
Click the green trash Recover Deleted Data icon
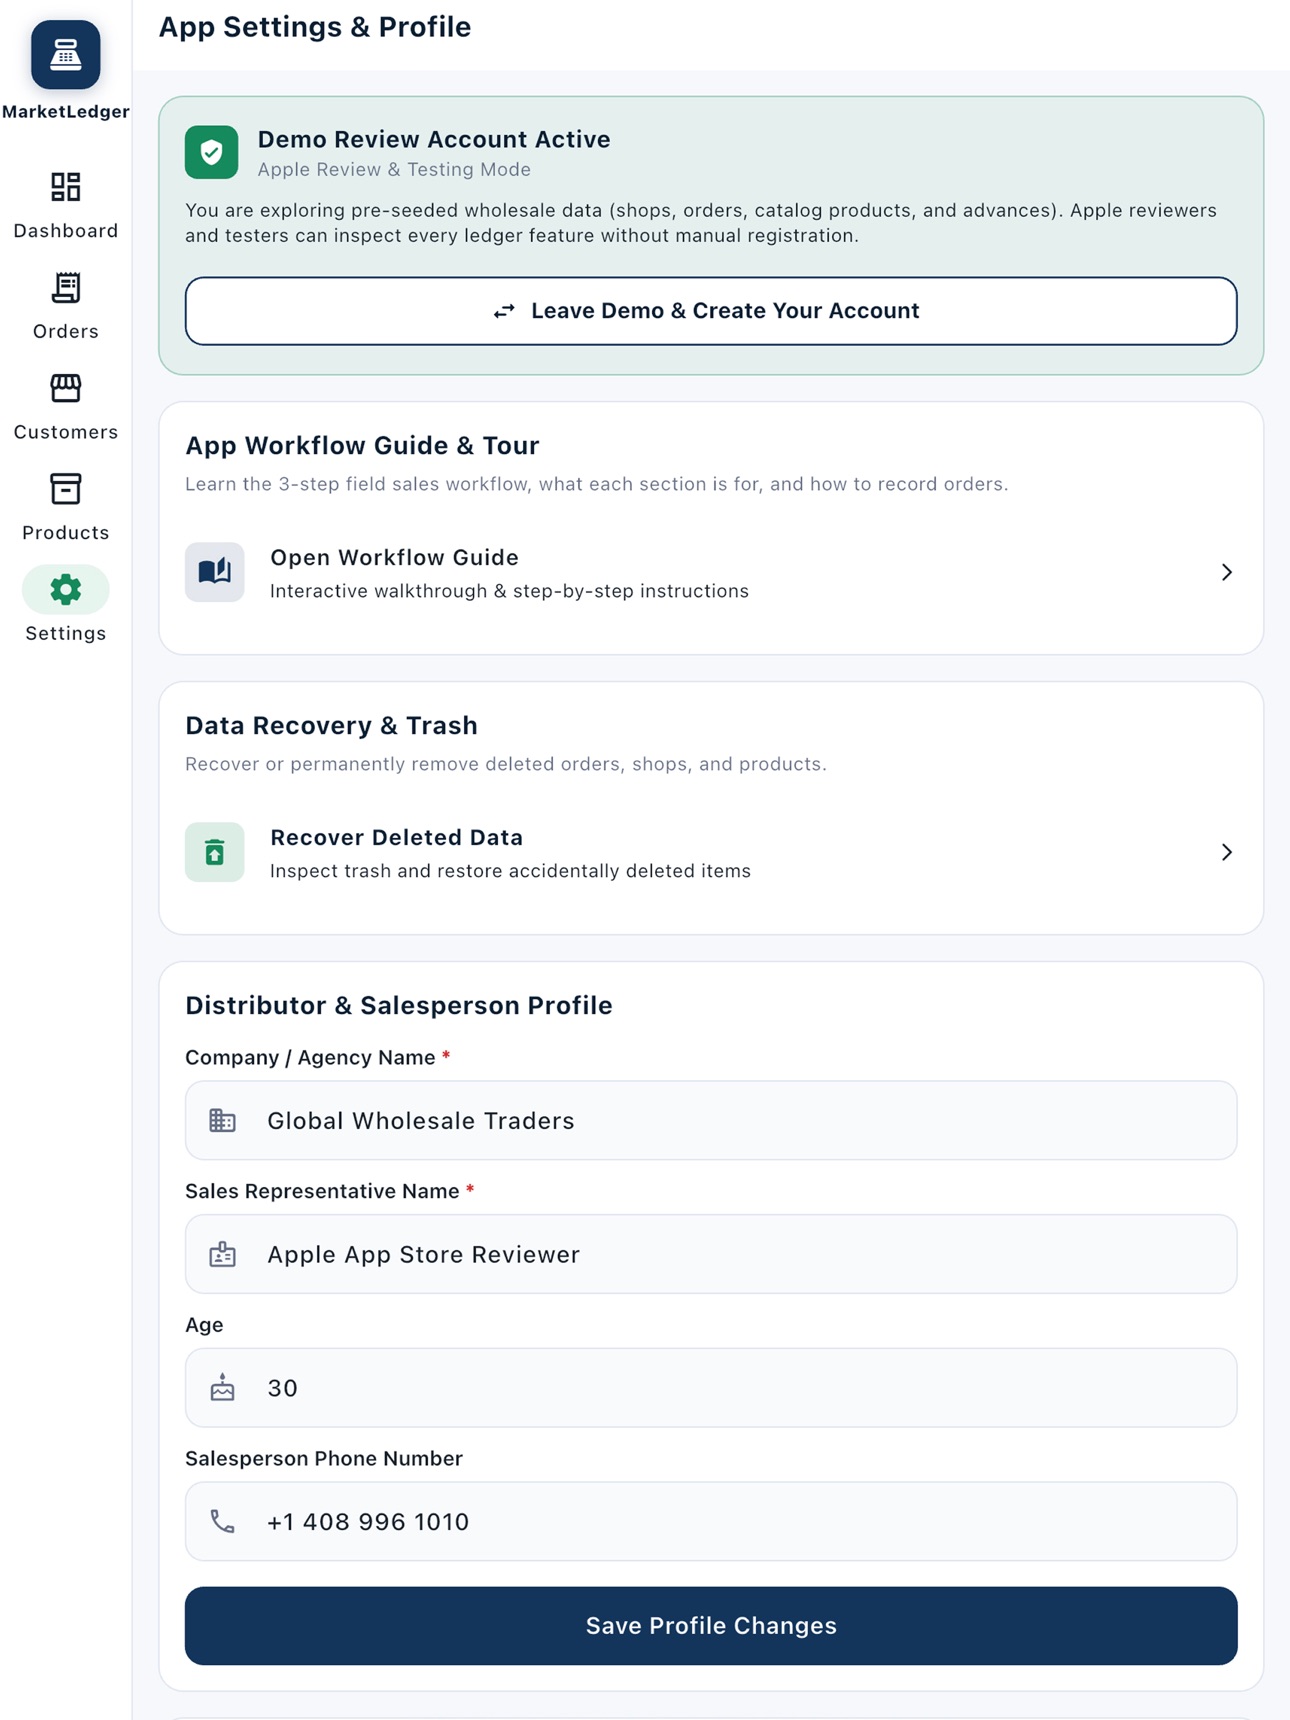(215, 852)
